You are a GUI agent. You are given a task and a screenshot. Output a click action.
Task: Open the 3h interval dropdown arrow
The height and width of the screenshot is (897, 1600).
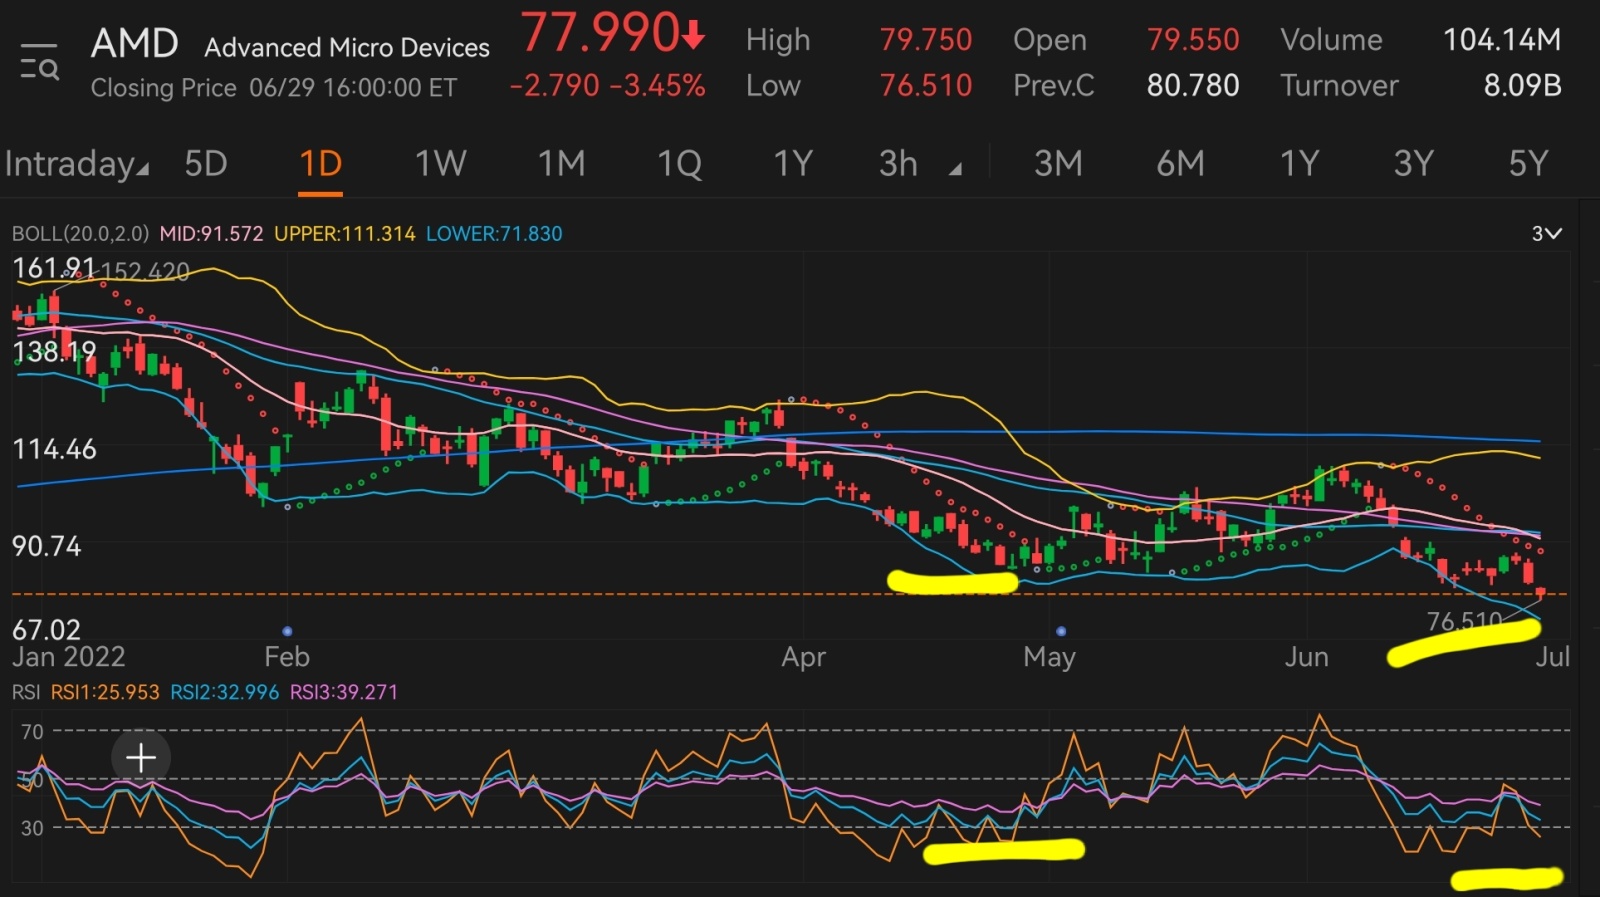pyautogui.click(x=955, y=169)
